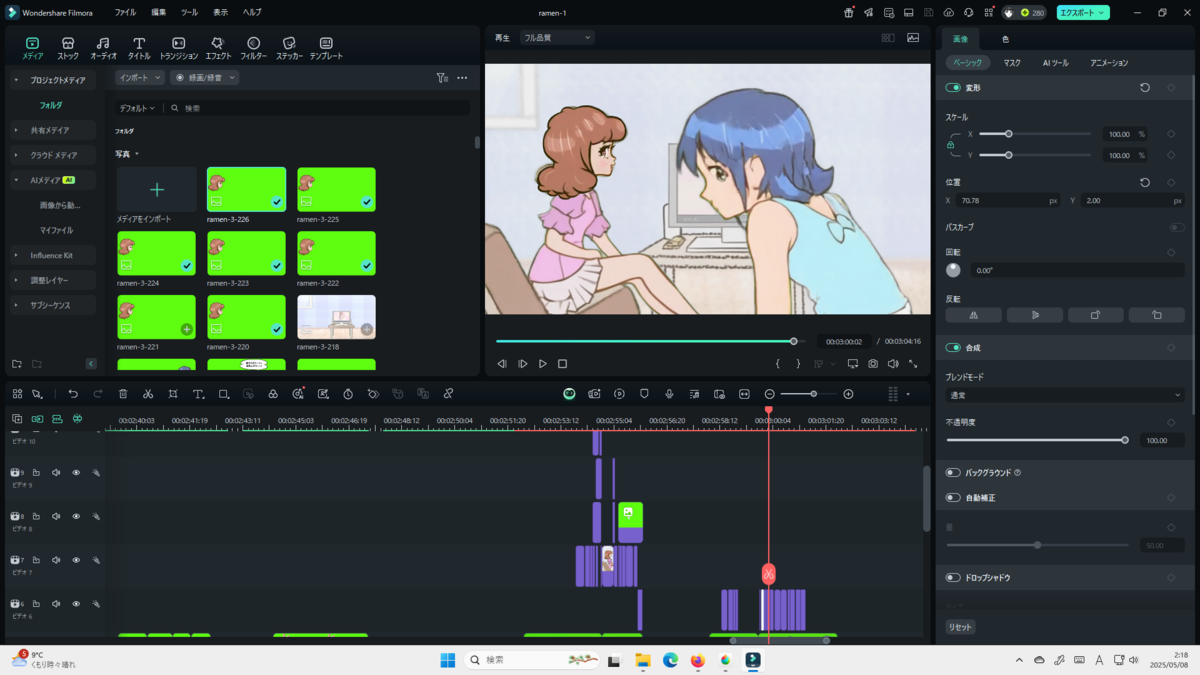The image size is (1200, 675).
Task: Expand the クラウド メディア tree item
Action: 52,155
